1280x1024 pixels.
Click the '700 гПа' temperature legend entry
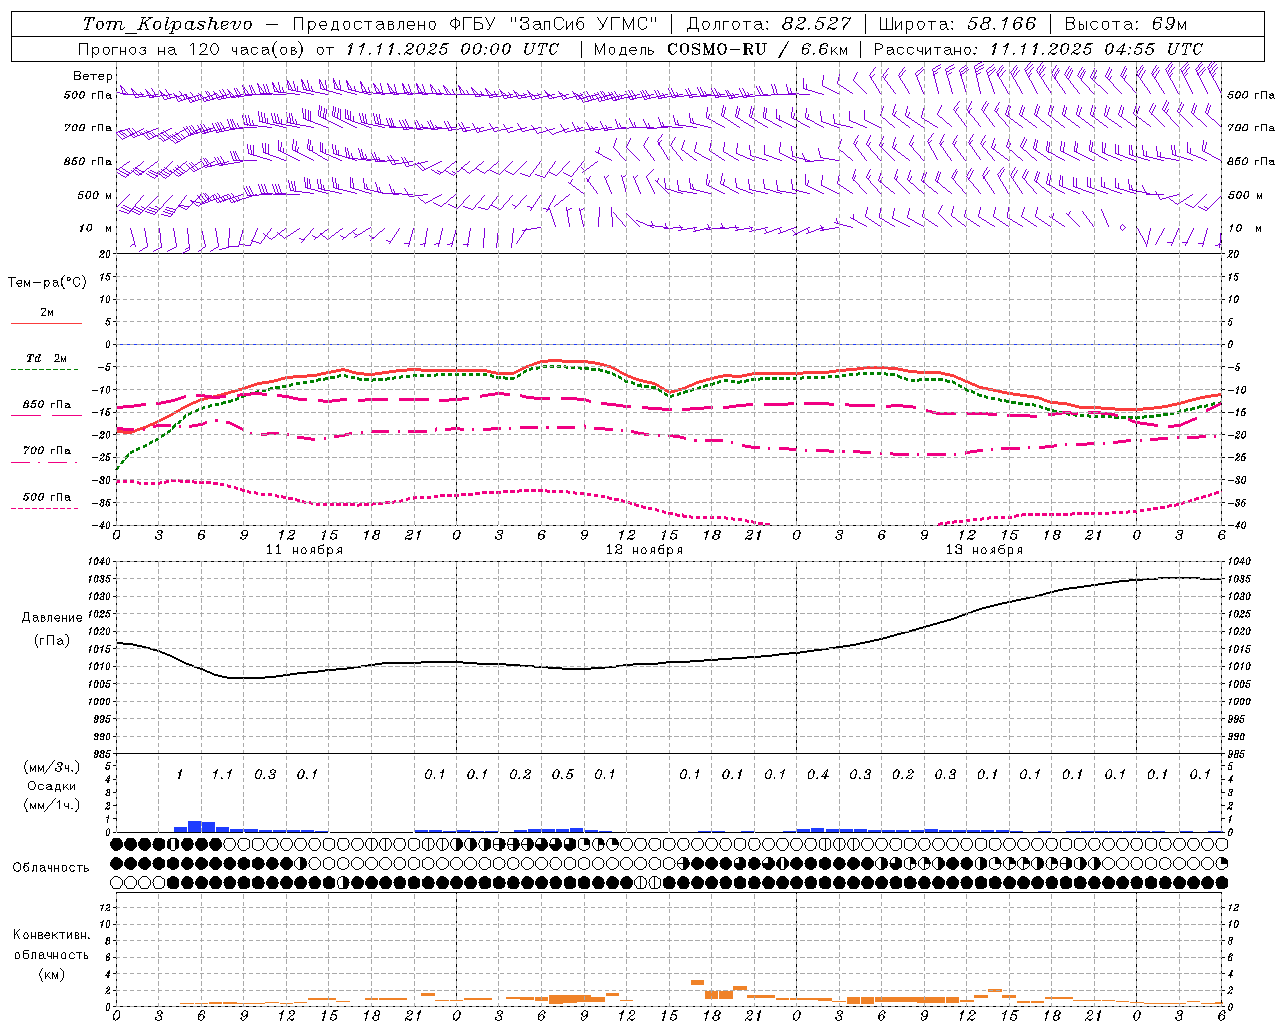pyautogui.click(x=47, y=451)
